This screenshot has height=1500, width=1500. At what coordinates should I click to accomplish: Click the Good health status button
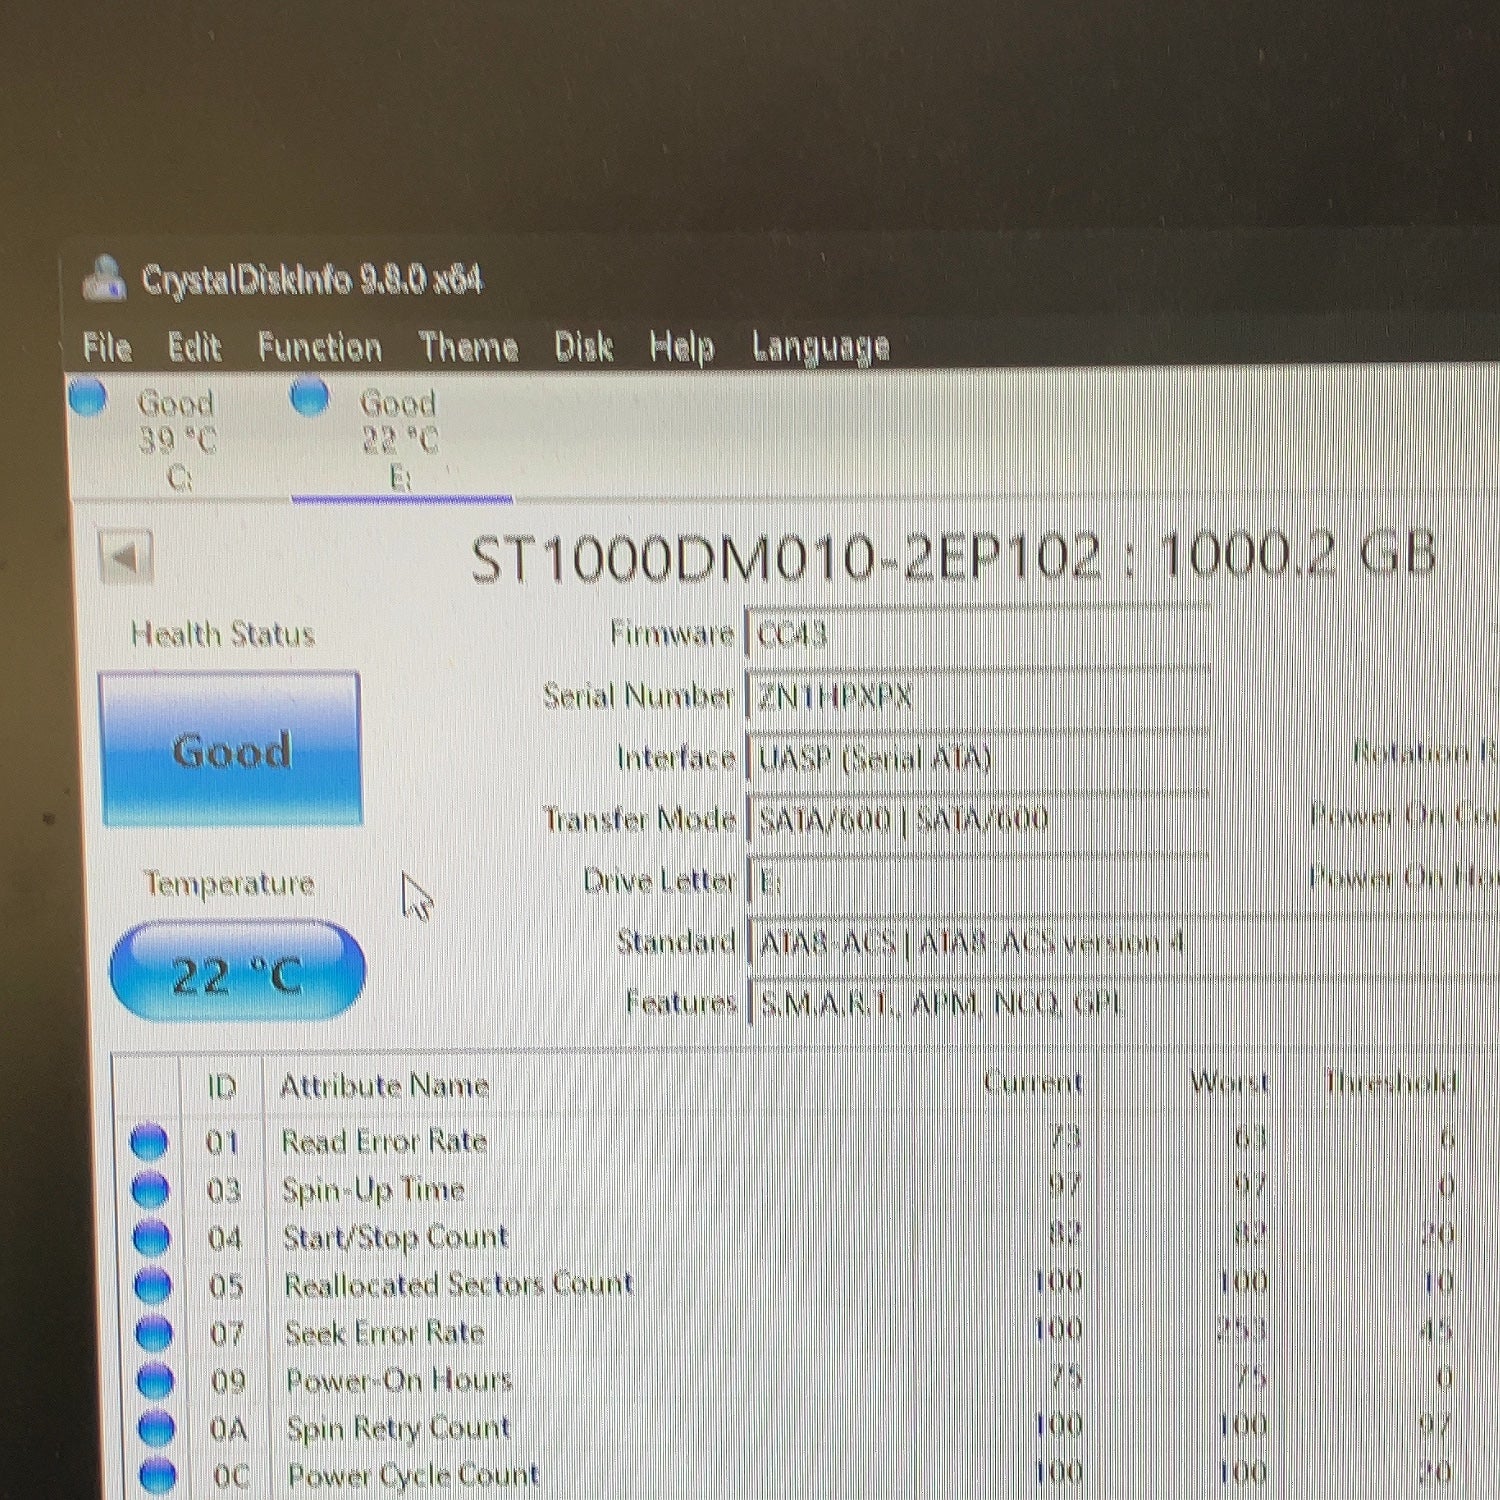point(231,749)
